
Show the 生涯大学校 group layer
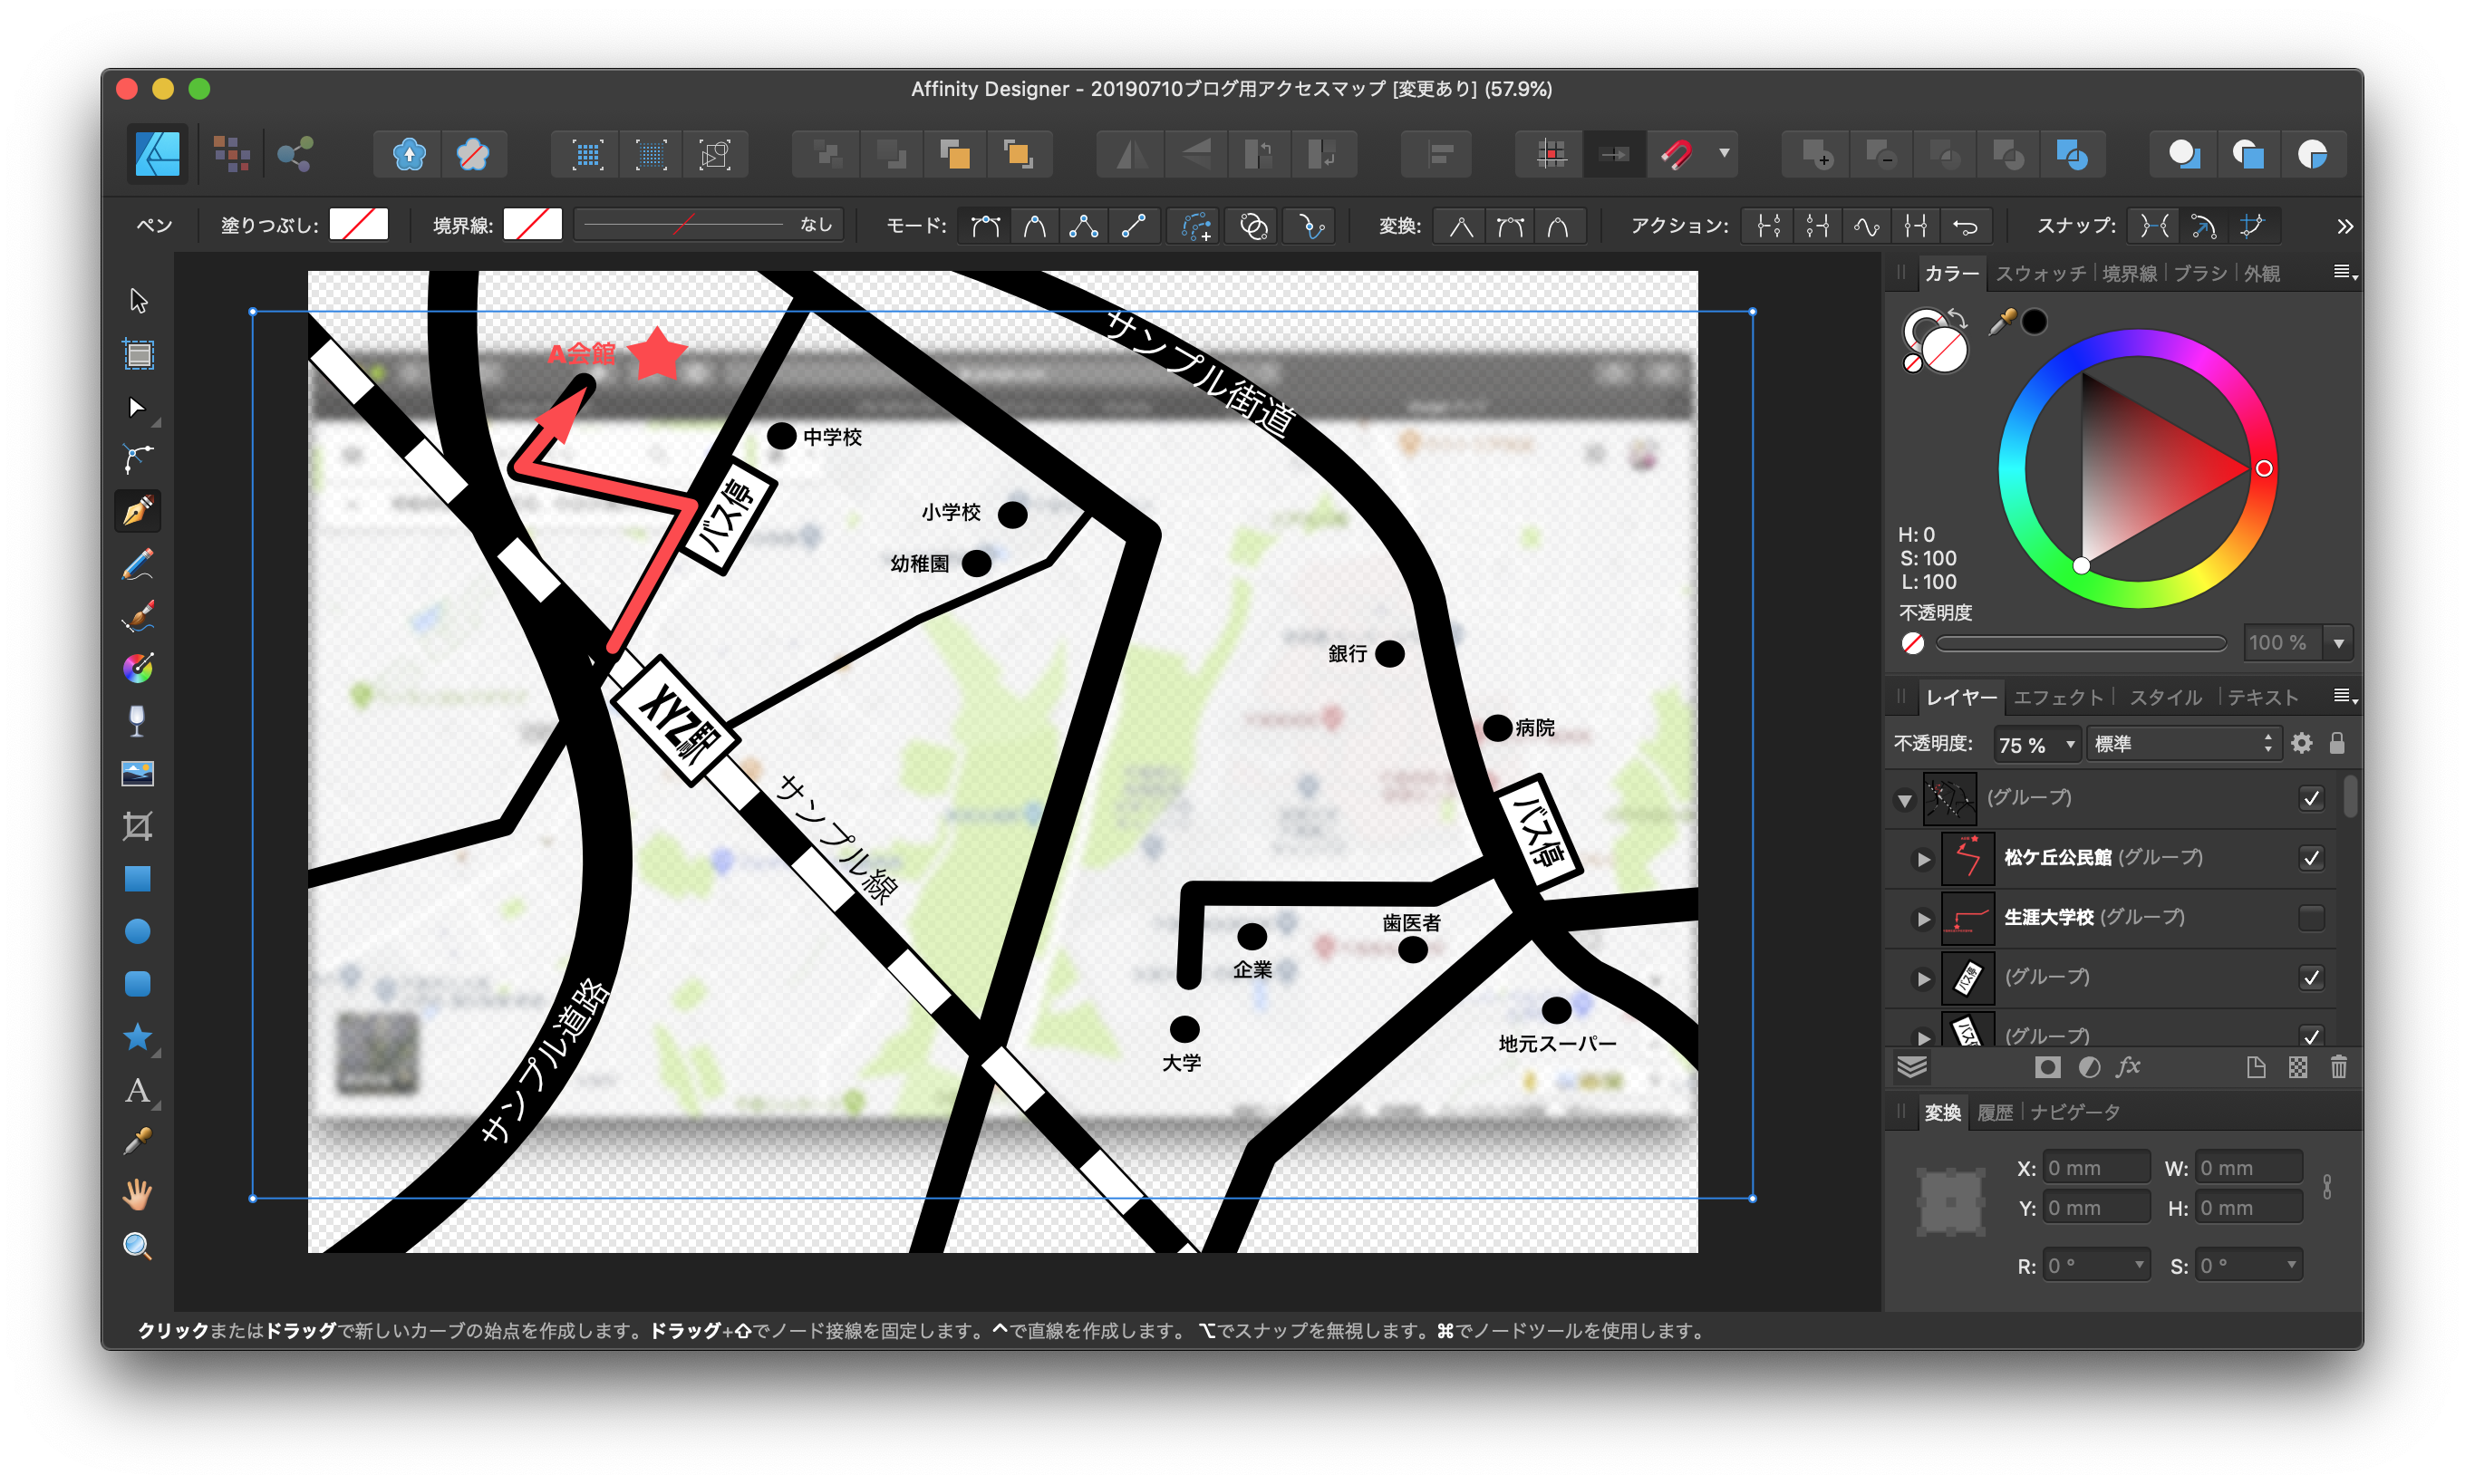point(2310,917)
